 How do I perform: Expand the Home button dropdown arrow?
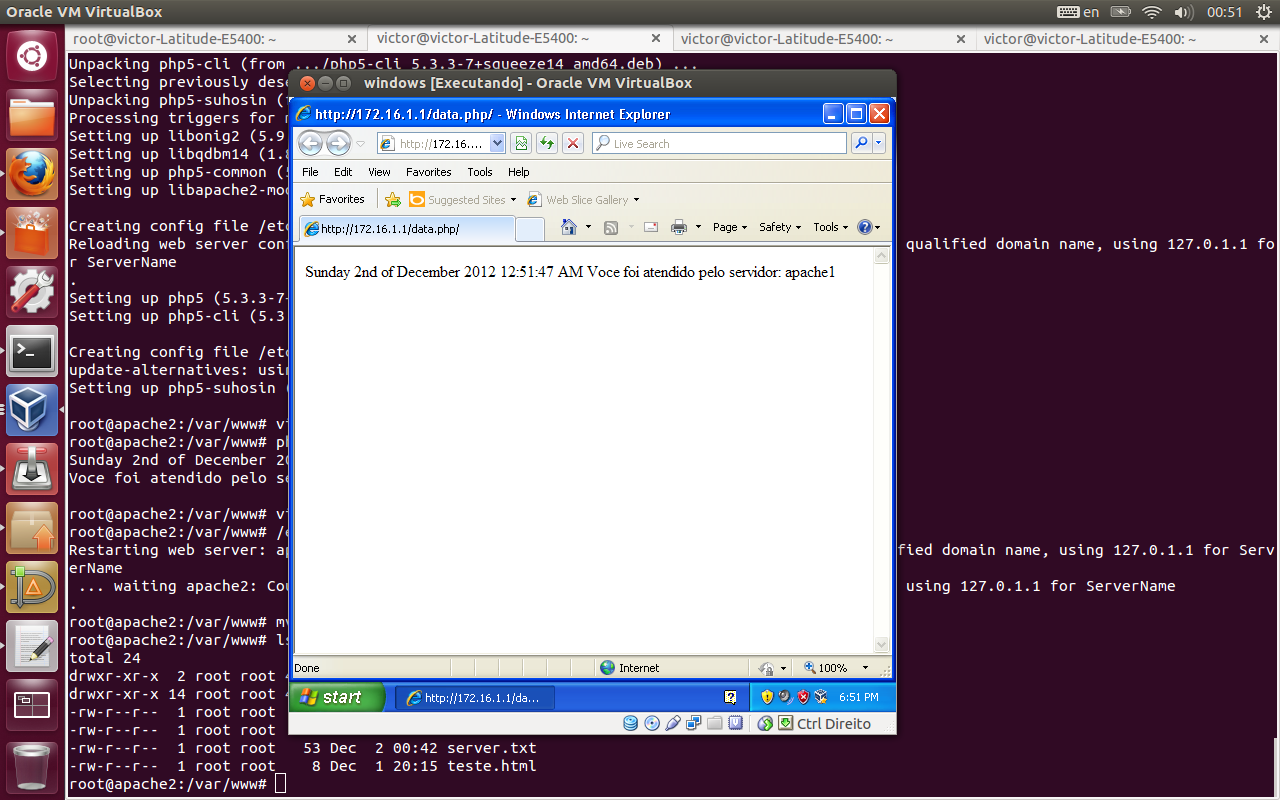pos(588,227)
